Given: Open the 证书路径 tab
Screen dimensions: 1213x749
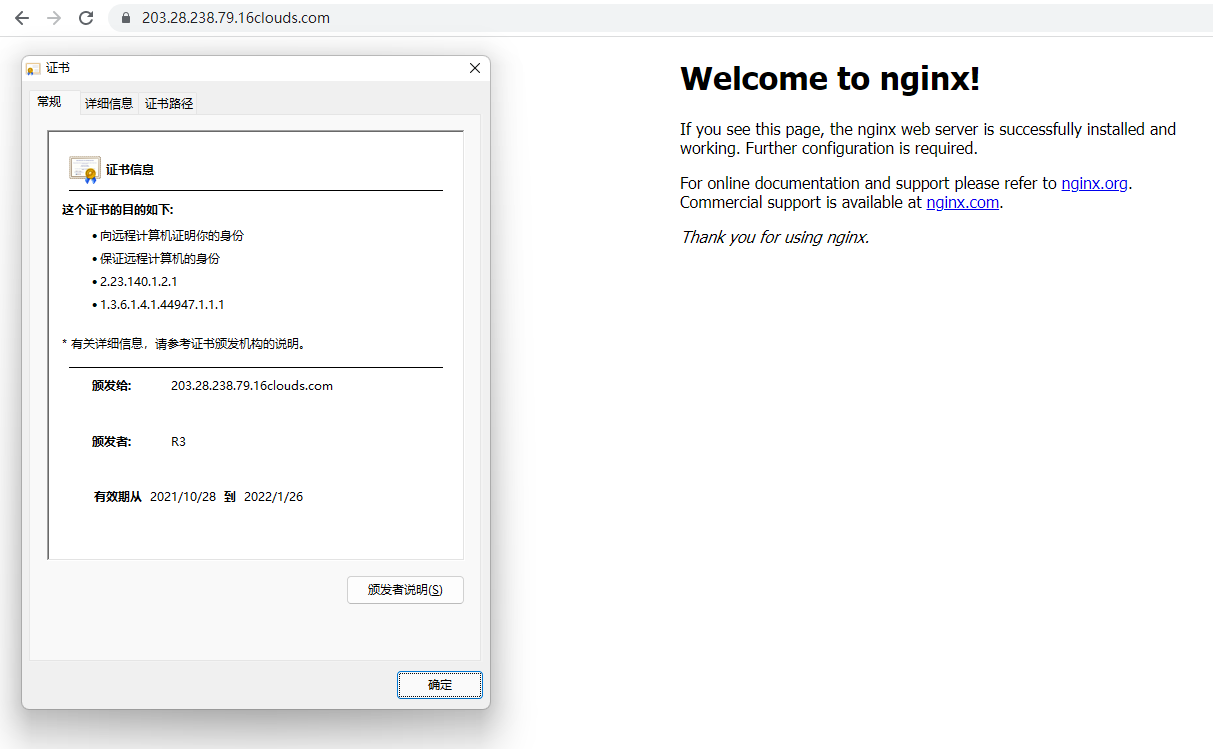Looking at the screenshot, I should pyautogui.click(x=169, y=103).
